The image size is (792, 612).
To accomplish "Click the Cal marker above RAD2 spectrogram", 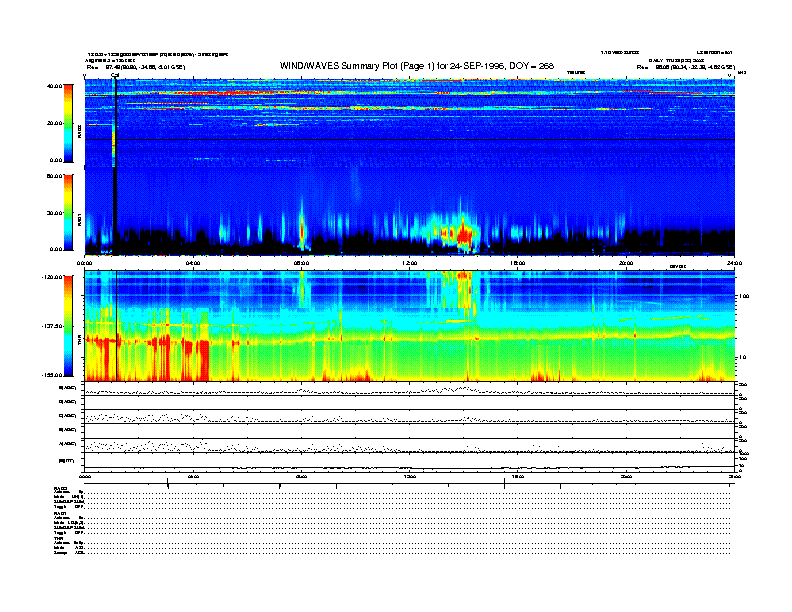I will click(x=115, y=75).
